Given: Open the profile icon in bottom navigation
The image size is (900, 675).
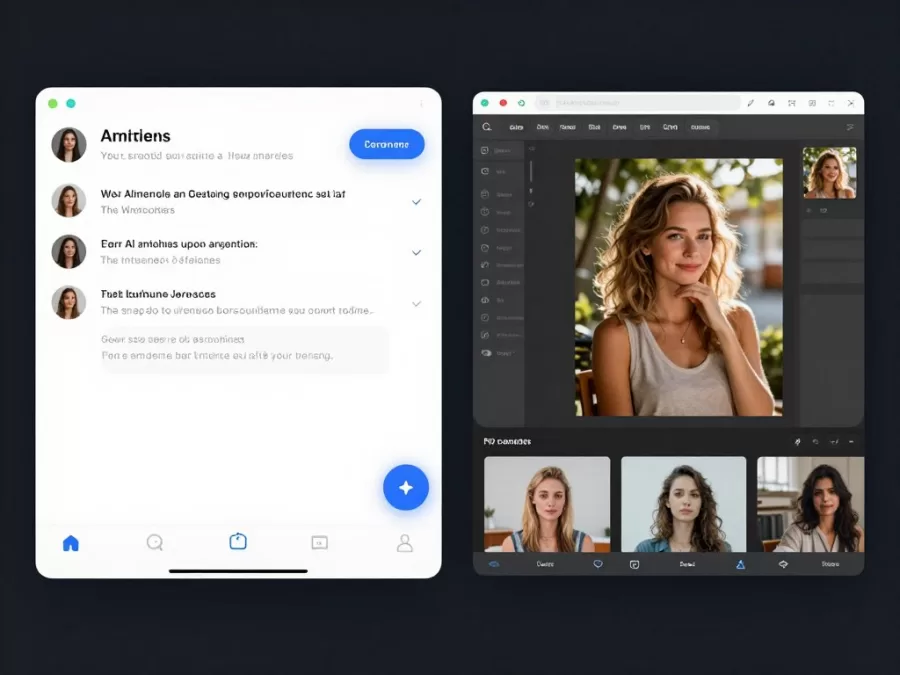Looking at the screenshot, I should pos(405,543).
